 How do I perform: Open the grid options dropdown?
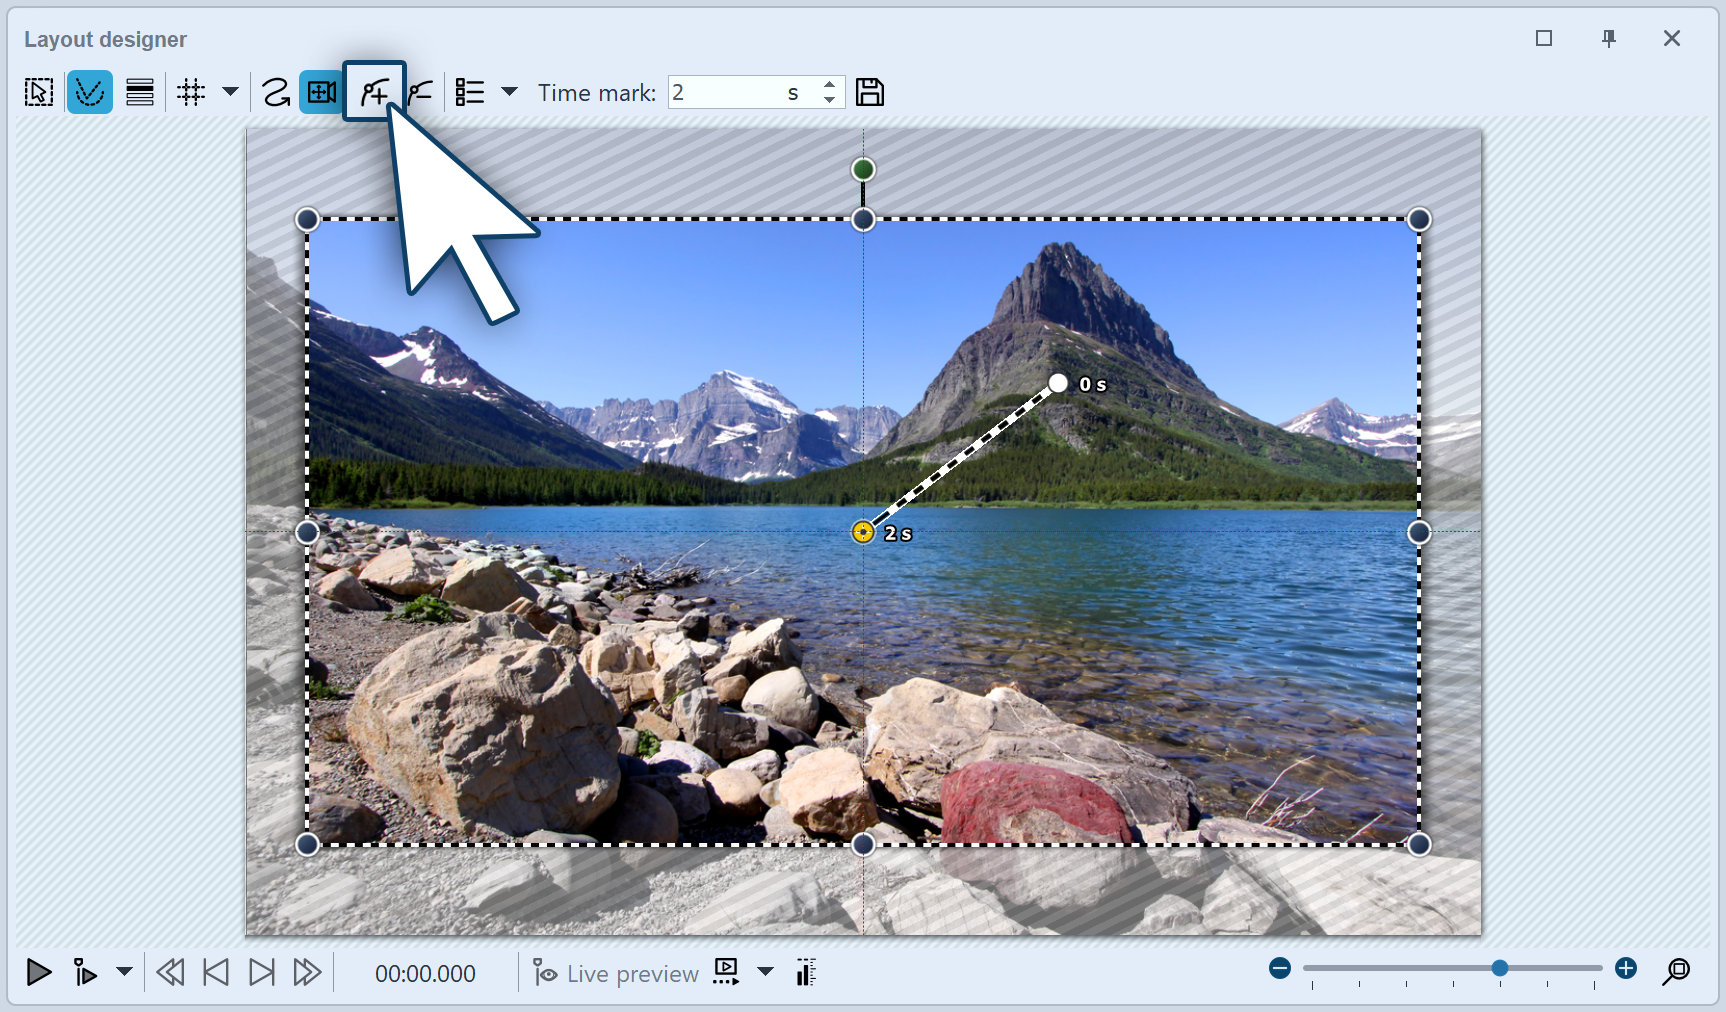[x=230, y=91]
